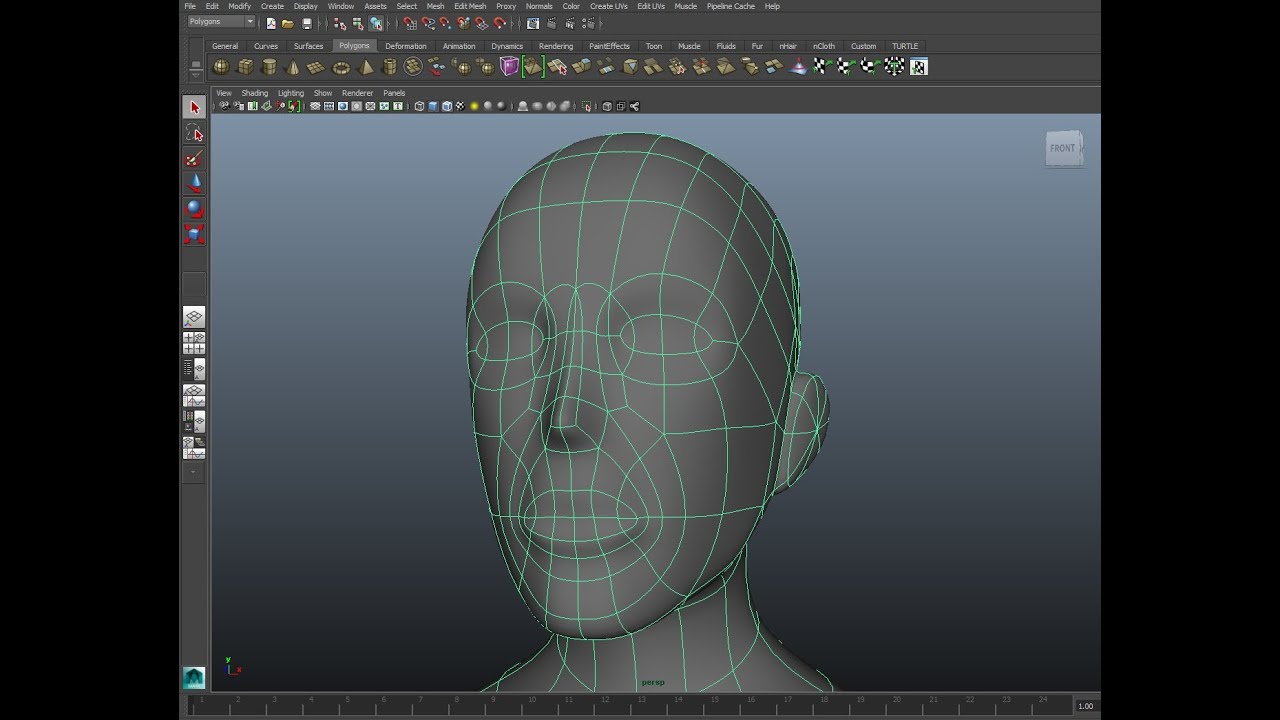Image resolution: width=1280 pixels, height=720 pixels.
Task: Toggle wireframe on shaded in the panel toolbar
Action: click(x=447, y=106)
